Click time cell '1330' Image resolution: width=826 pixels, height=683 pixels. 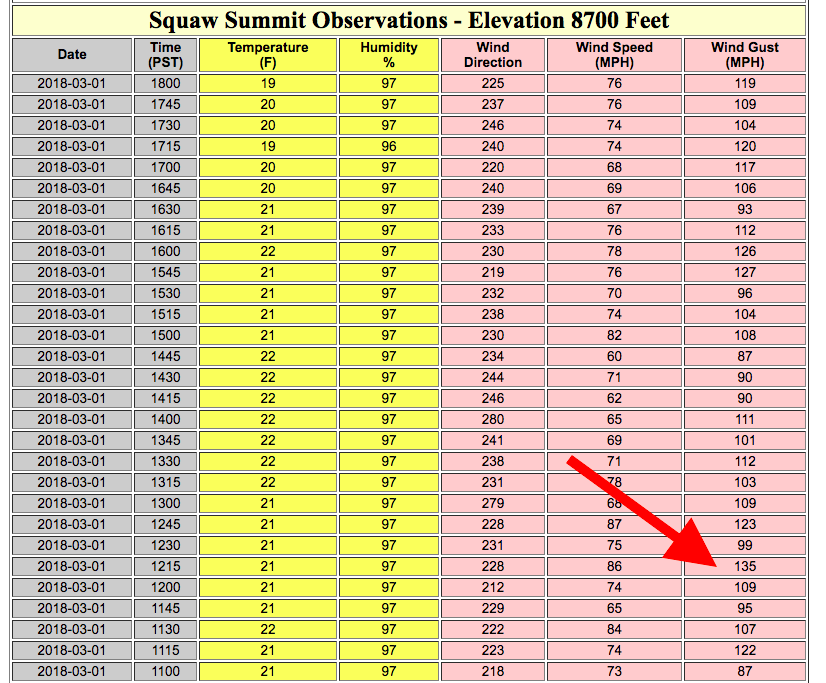[x=165, y=462]
